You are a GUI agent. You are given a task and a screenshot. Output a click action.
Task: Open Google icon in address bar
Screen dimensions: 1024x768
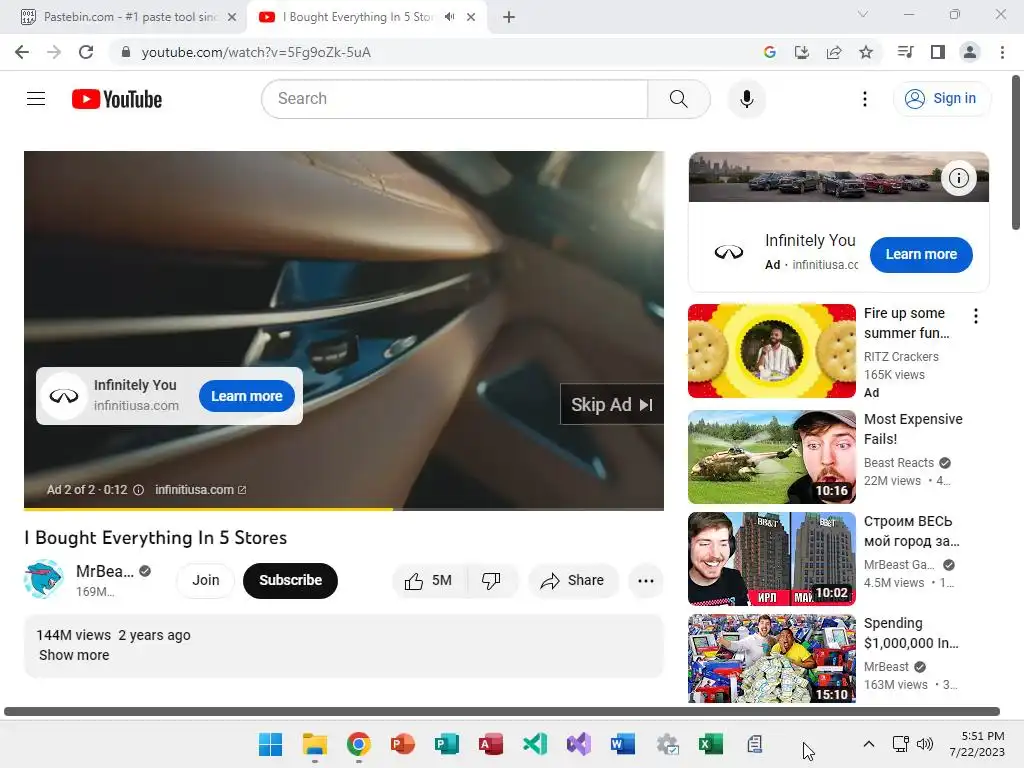pyautogui.click(x=769, y=52)
